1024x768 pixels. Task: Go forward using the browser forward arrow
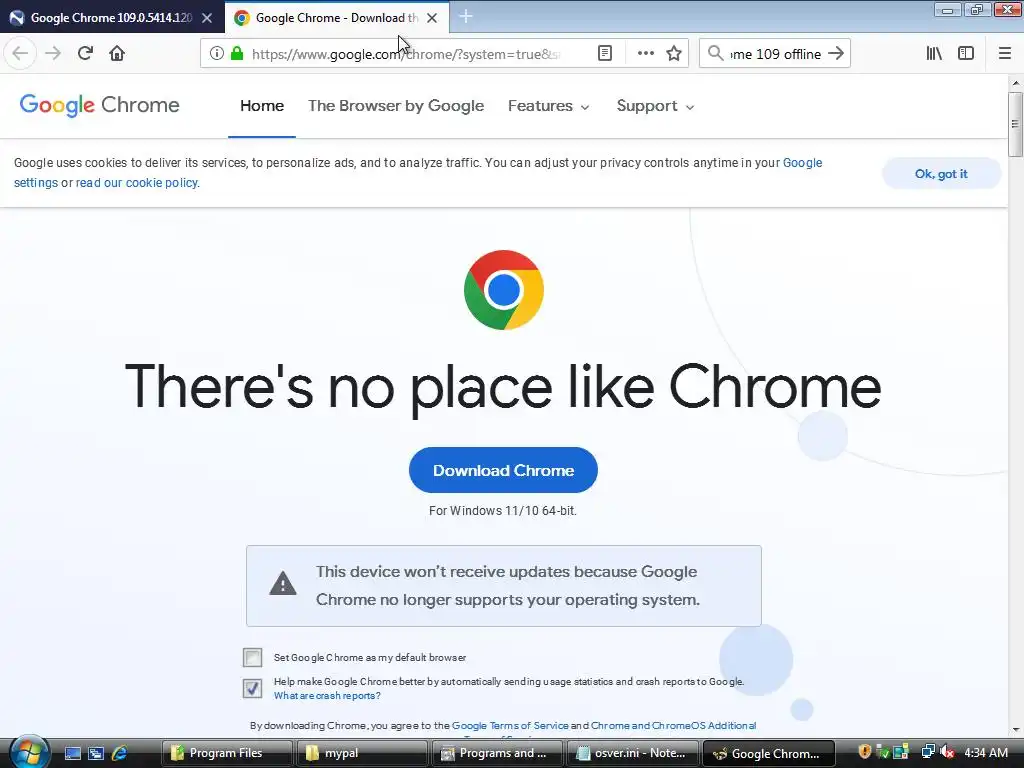pos(53,53)
